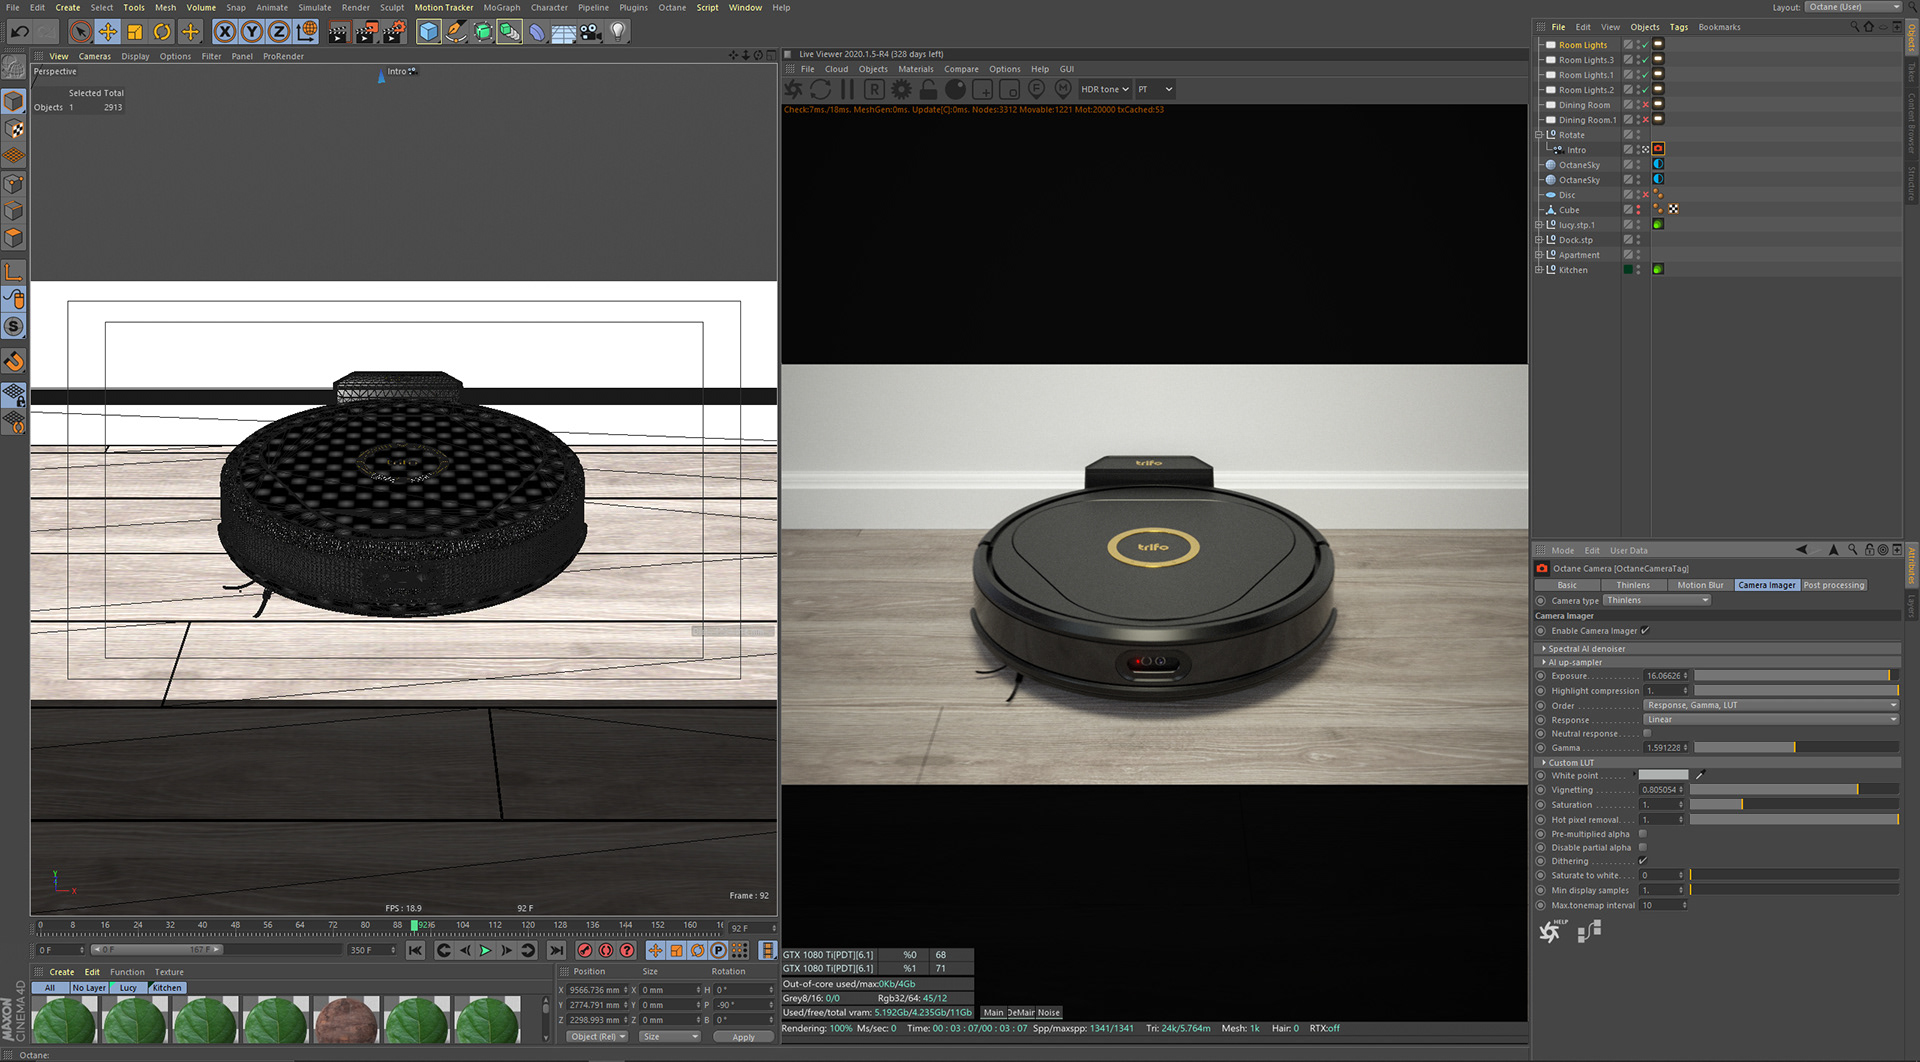Open the Octane menu in main menu bar
Viewport: 1920px width, 1062px height.
click(672, 7)
